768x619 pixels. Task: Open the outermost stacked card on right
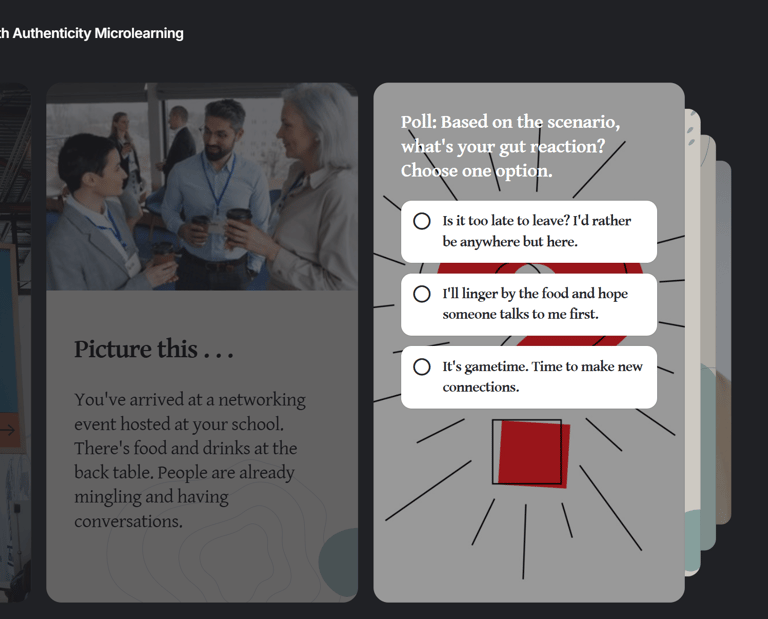point(723,343)
